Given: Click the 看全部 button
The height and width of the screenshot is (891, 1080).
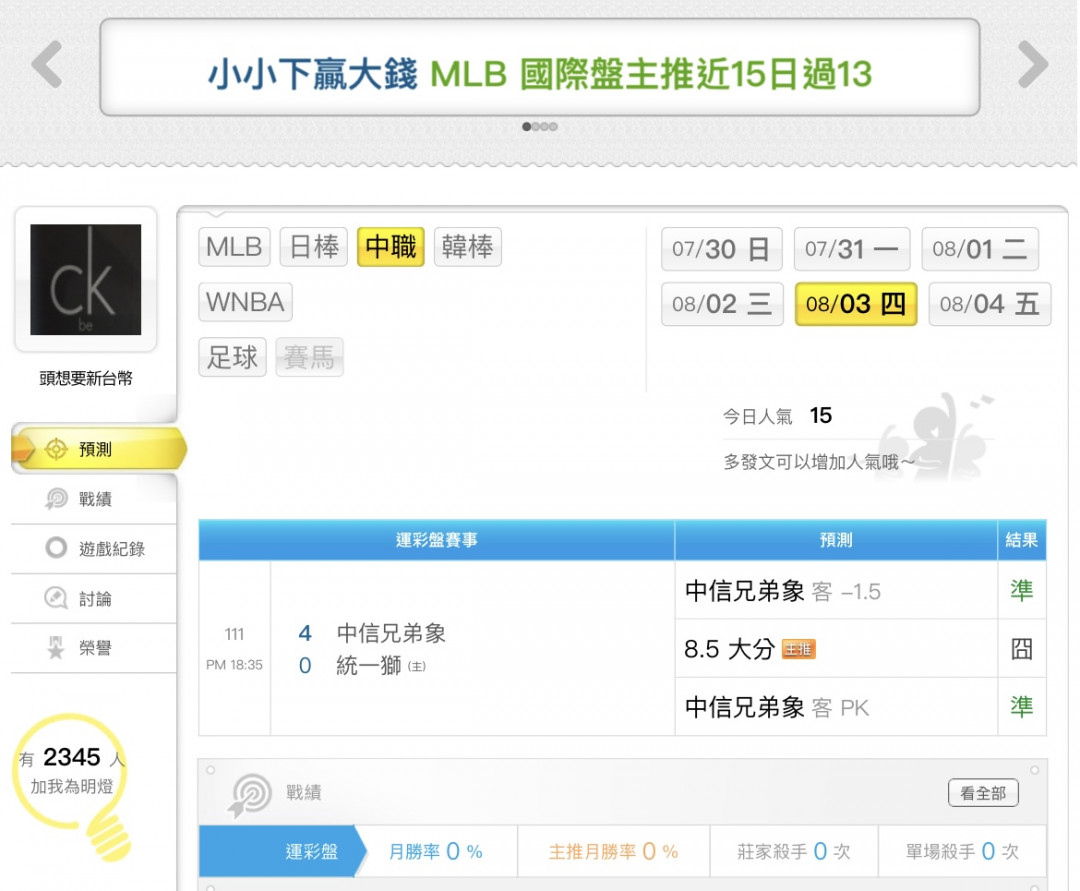Looking at the screenshot, I should tap(984, 793).
